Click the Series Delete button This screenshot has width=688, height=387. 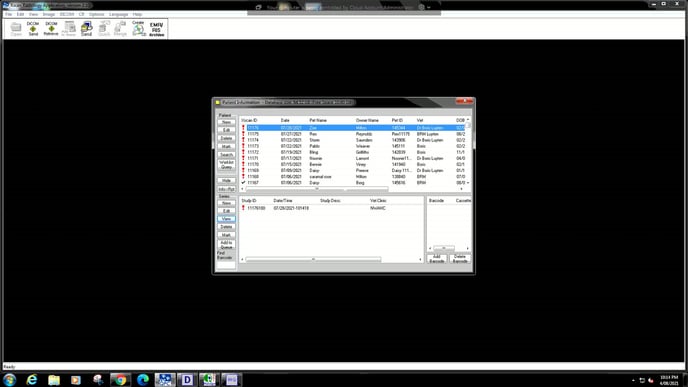point(226,227)
